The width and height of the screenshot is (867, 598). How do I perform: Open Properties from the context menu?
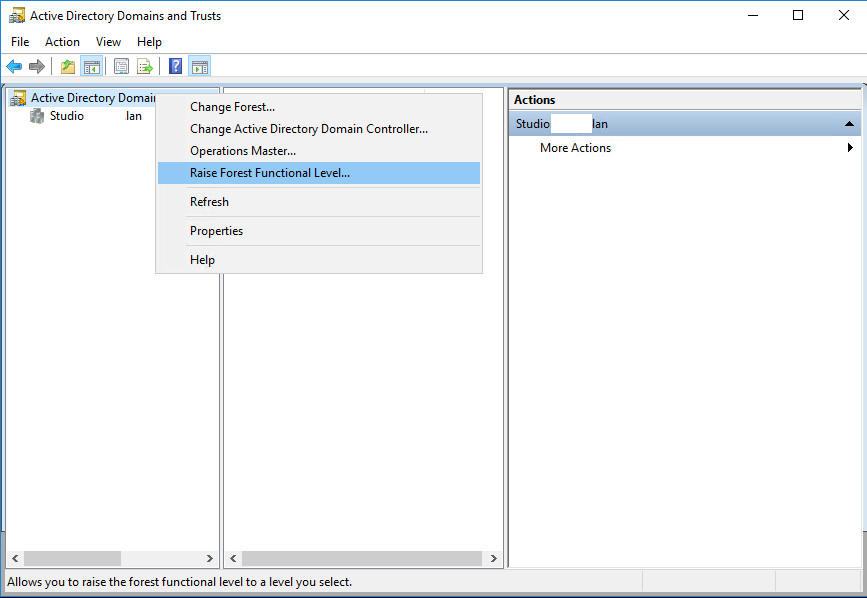coord(319,231)
